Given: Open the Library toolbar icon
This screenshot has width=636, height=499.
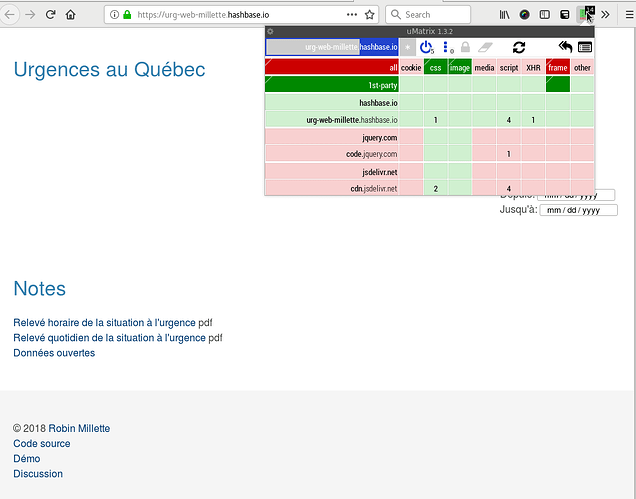Looking at the screenshot, I should tap(504, 15).
